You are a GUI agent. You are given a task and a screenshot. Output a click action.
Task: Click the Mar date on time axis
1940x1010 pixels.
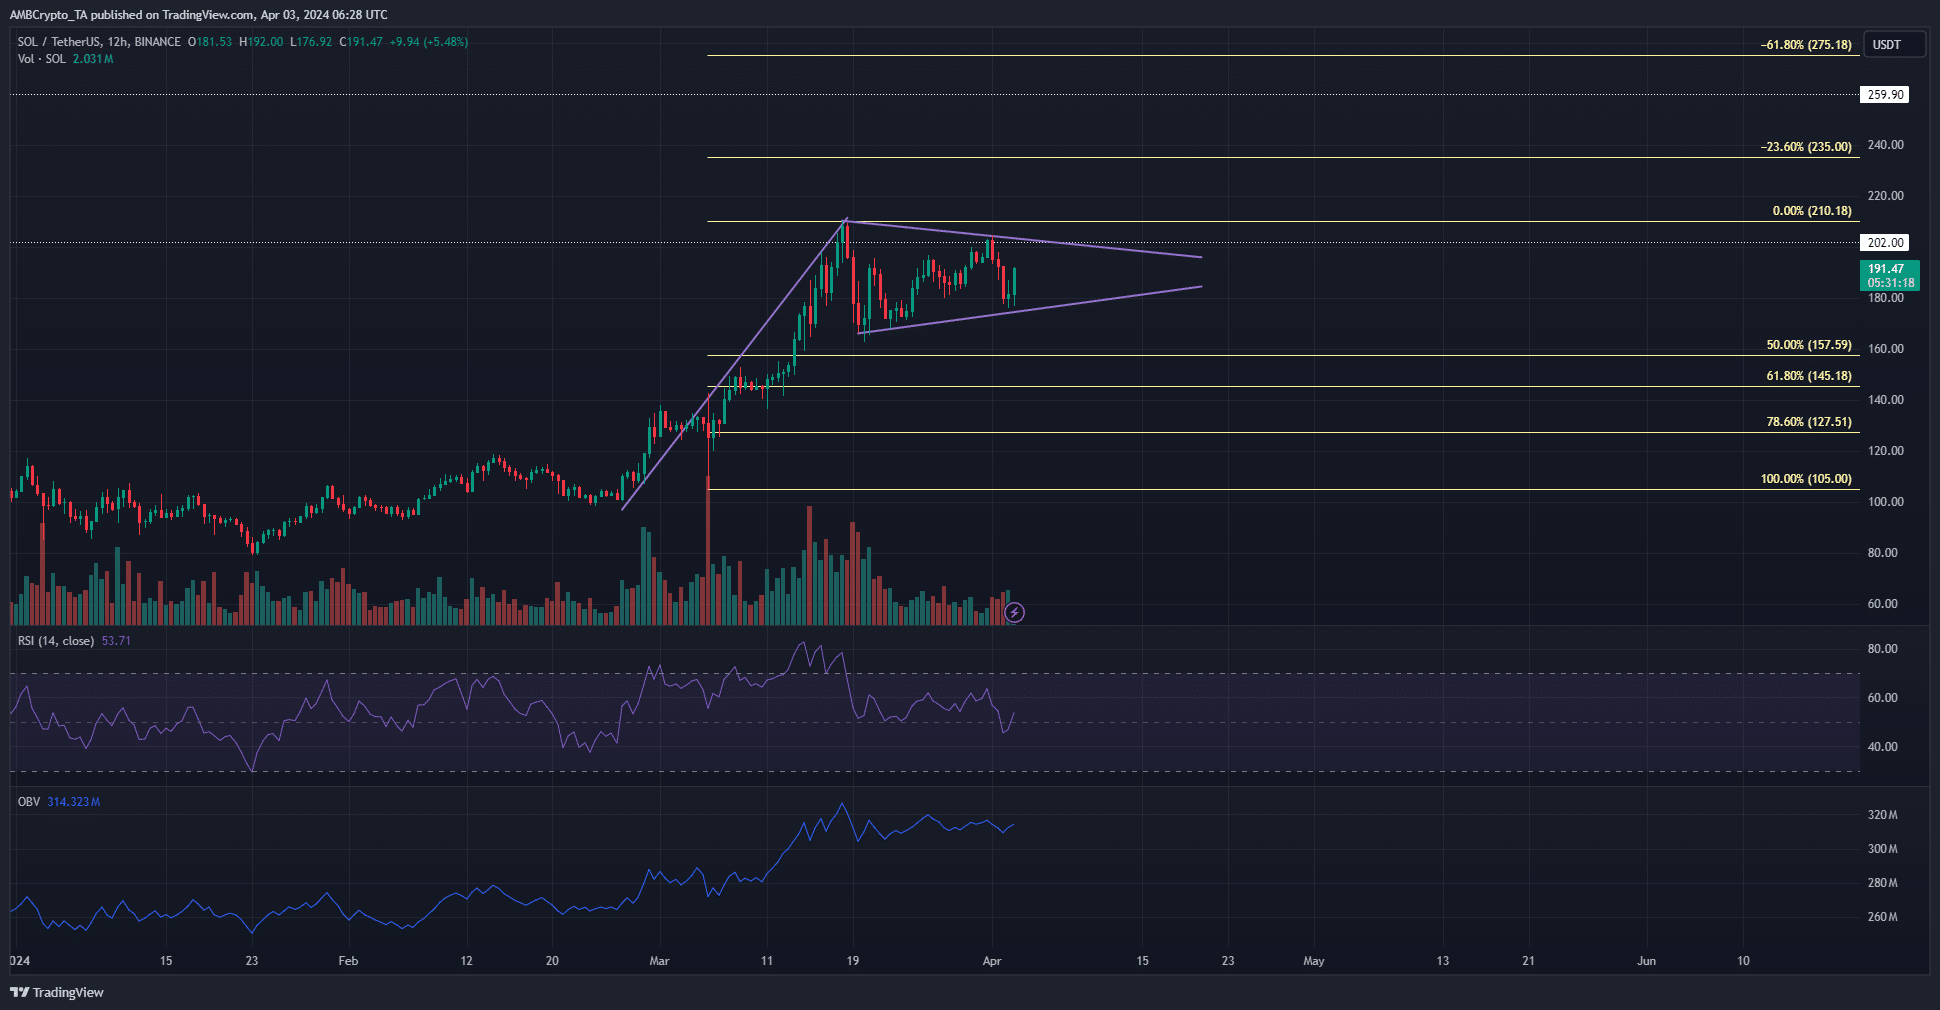[659, 961]
